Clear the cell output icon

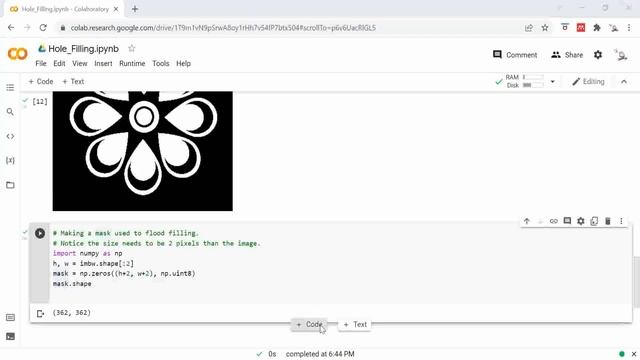pos(40,313)
